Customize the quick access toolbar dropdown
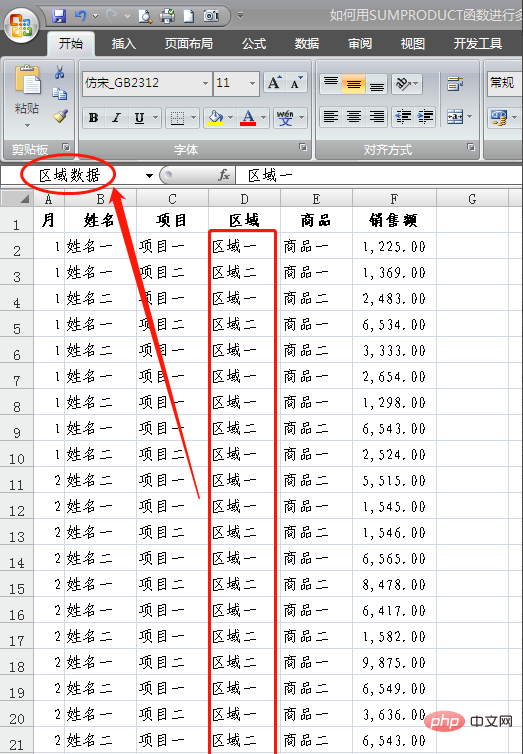Viewport: 523px width, 754px height. [240, 16]
